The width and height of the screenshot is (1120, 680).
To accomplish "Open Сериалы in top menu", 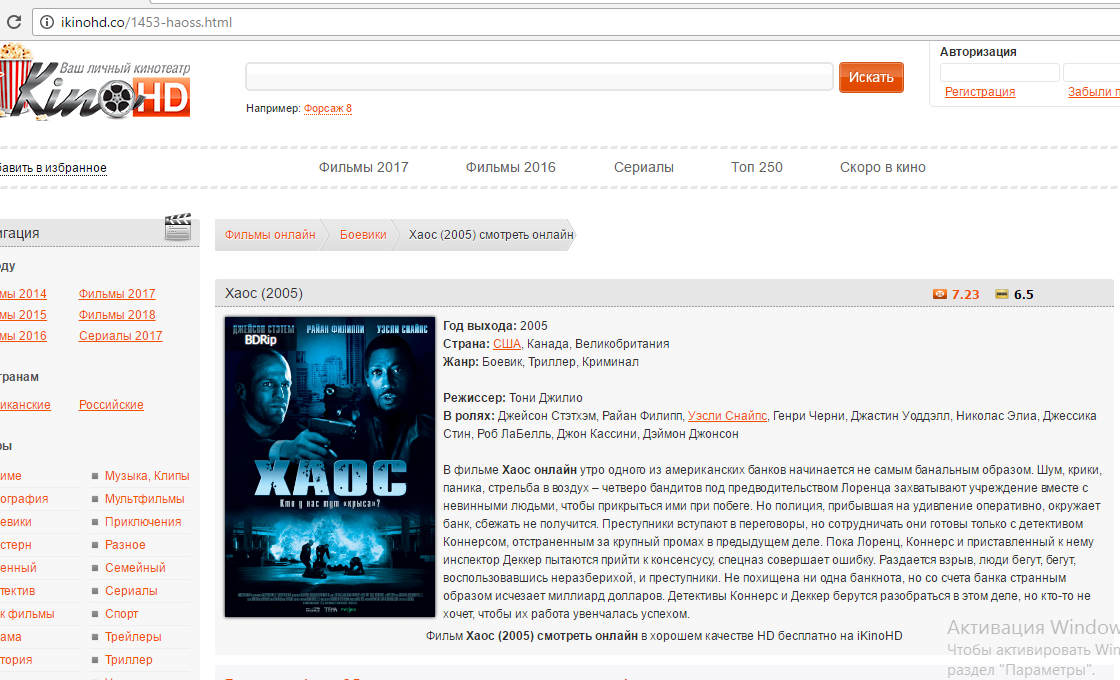I will tap(644, 167).
